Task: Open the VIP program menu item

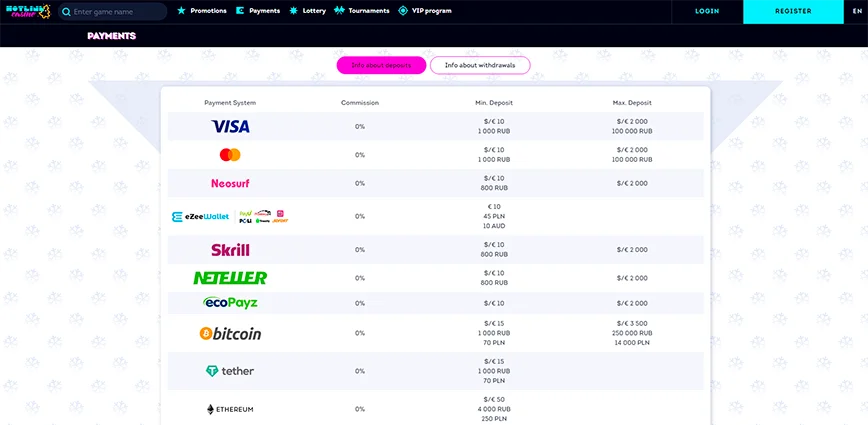Action: tap(431, 11)
